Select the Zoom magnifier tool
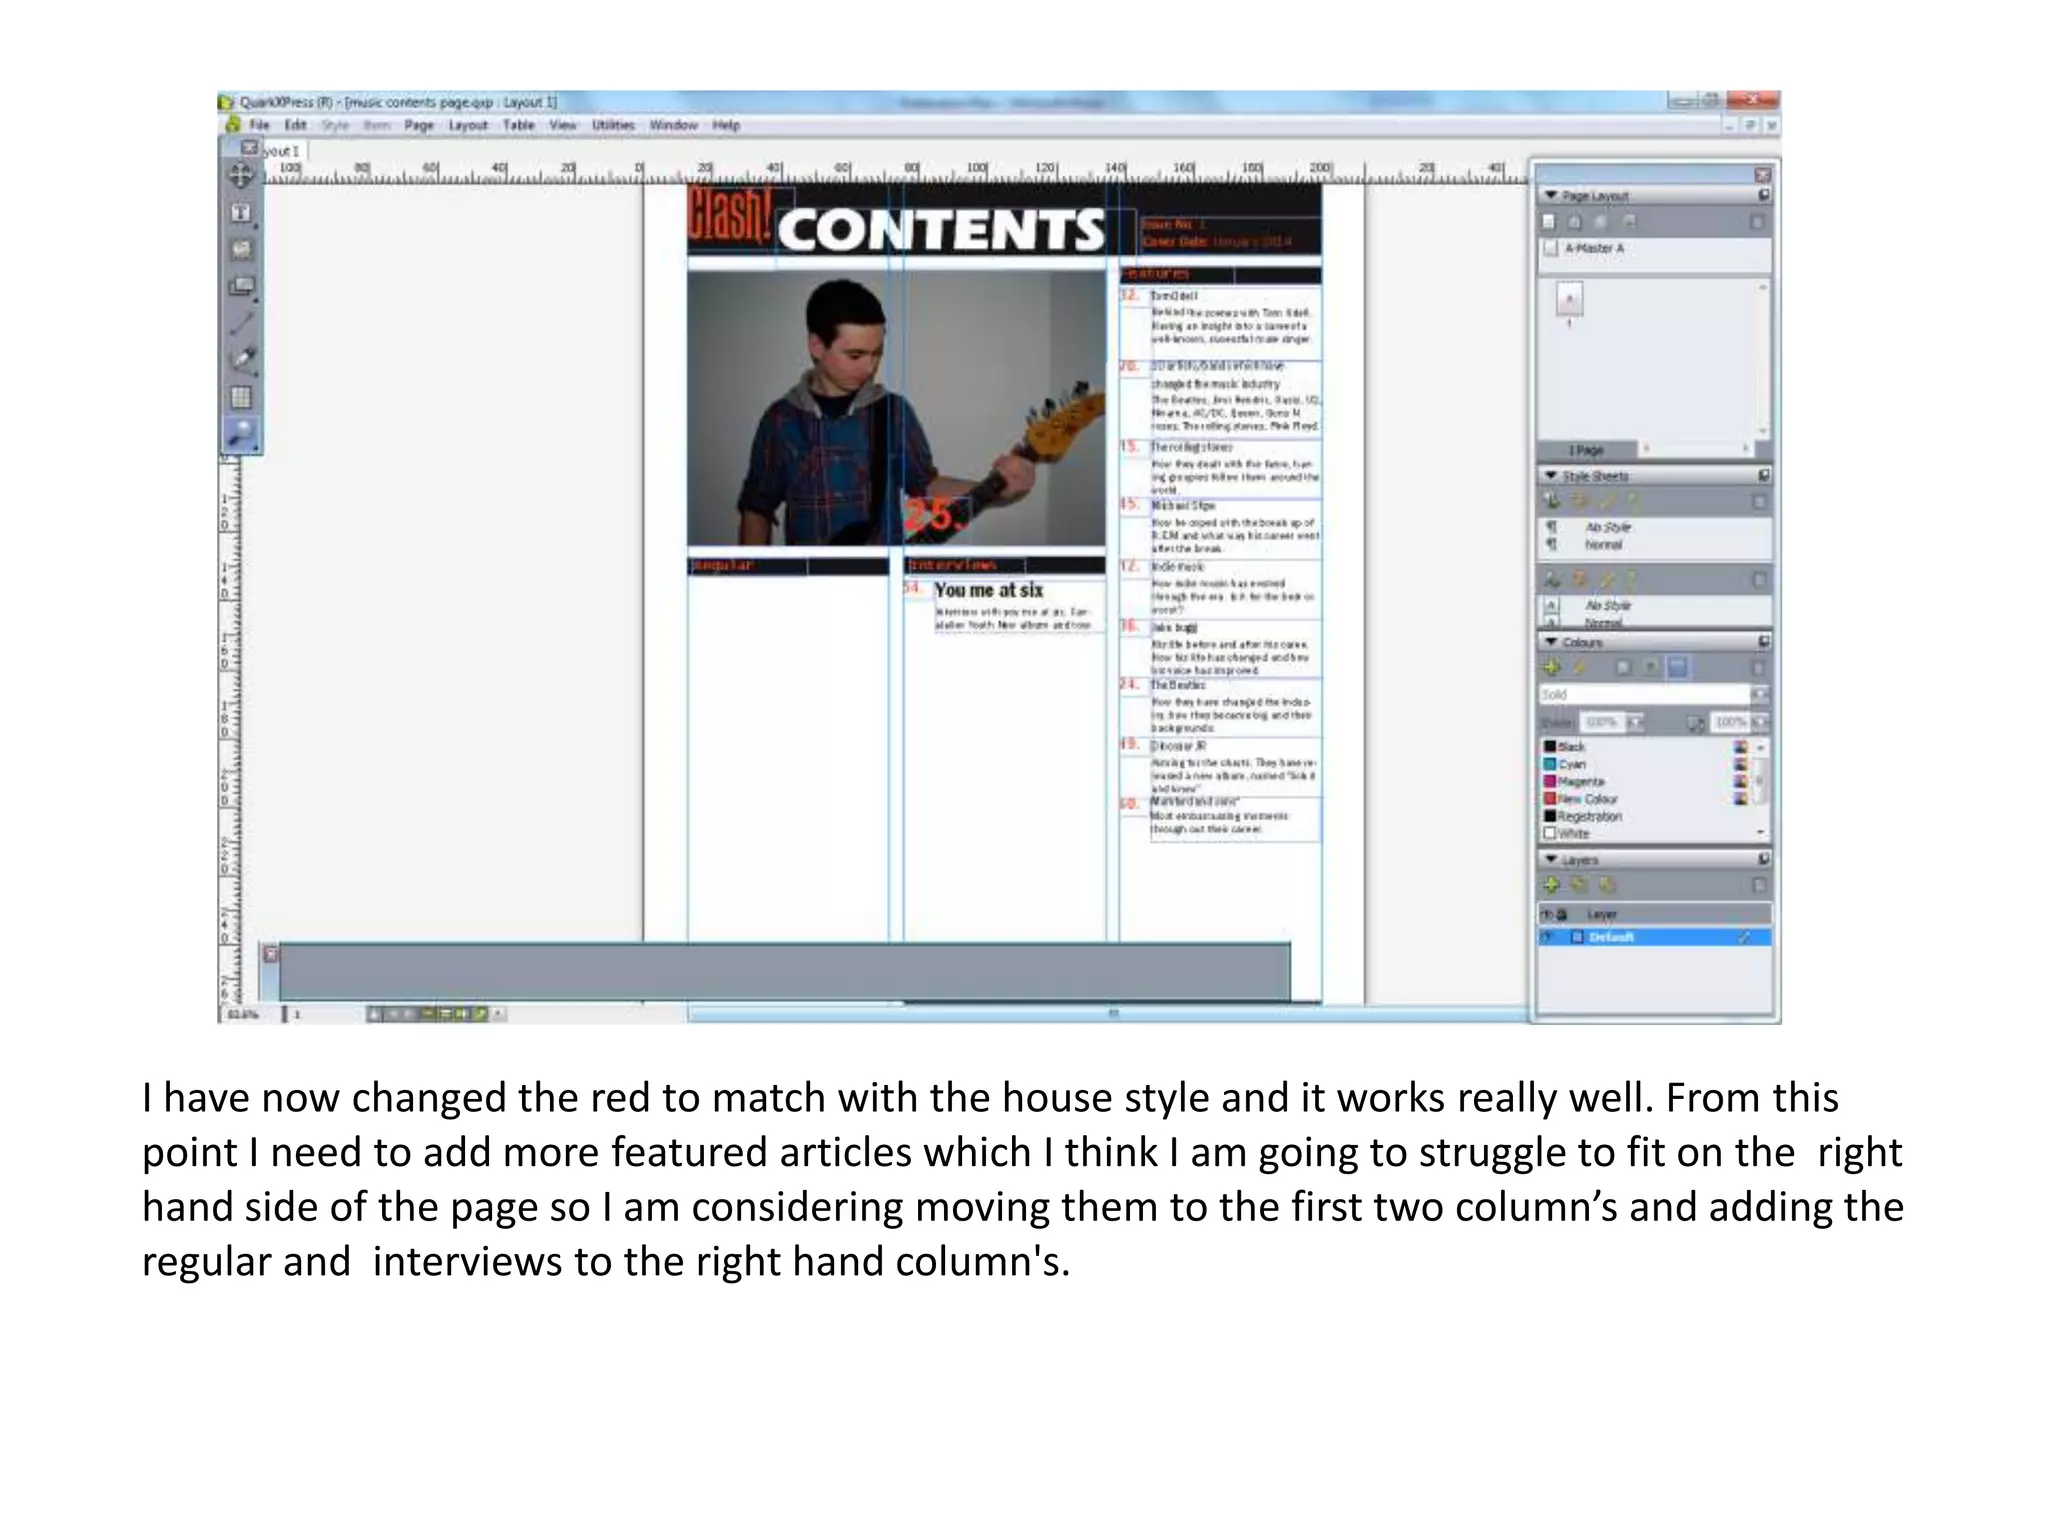This screenshot has height=1536, width=2048. pos(241,433)
